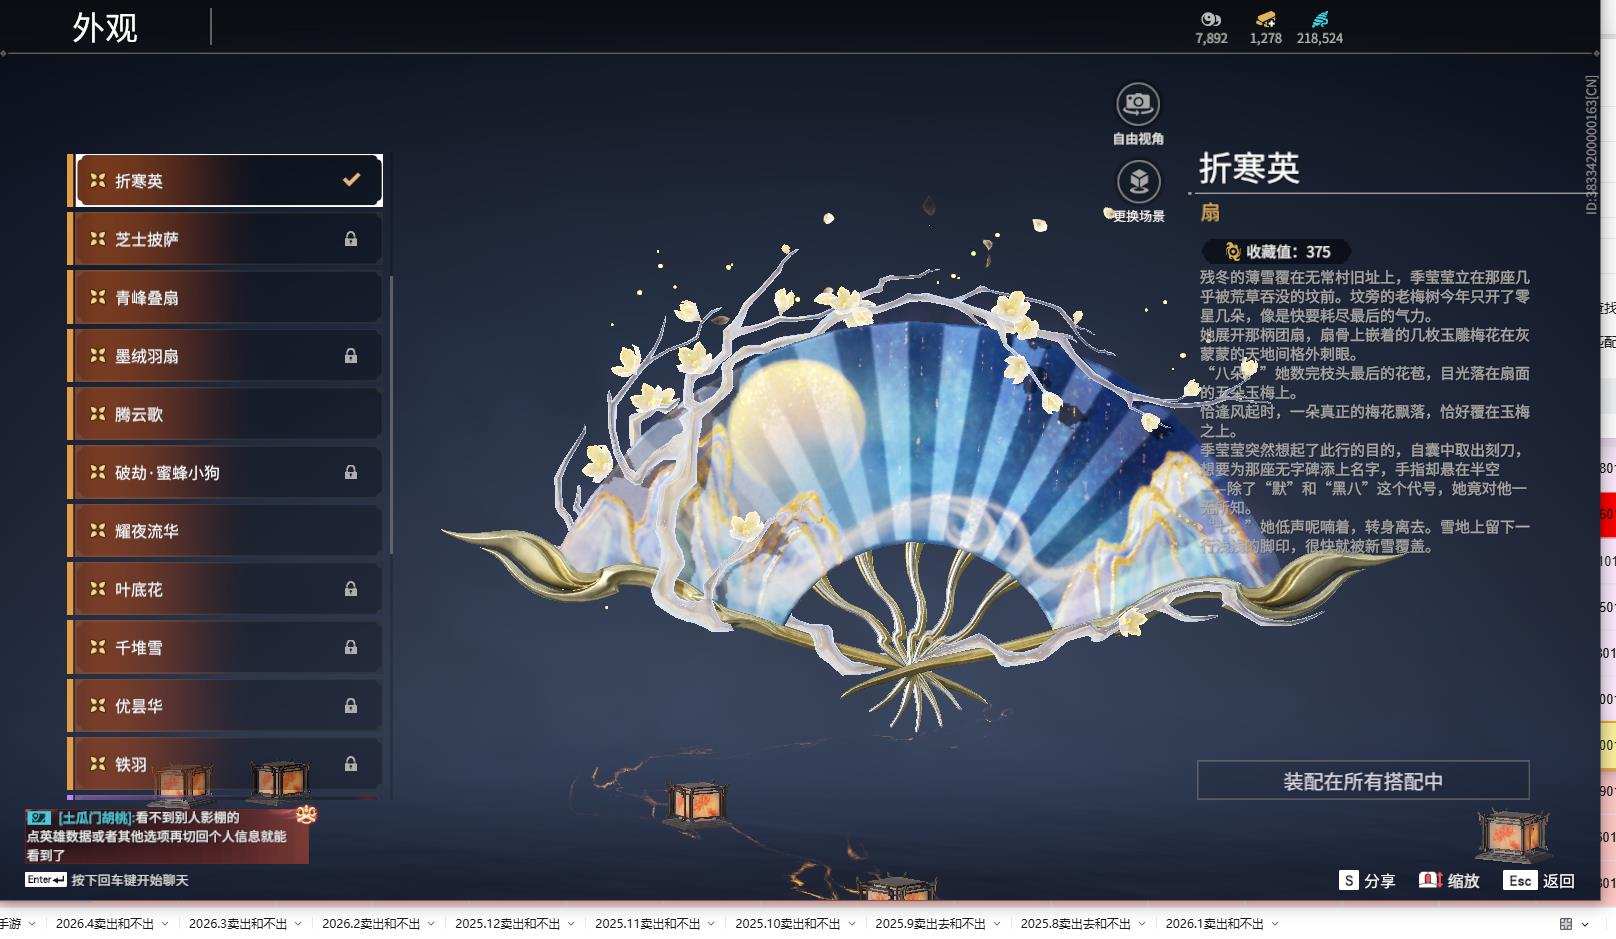The height and width of the screenshot is (939, 1616).
Task: Click the jade currency icon showing 218,524
Action: click(x=1320, y=18)
